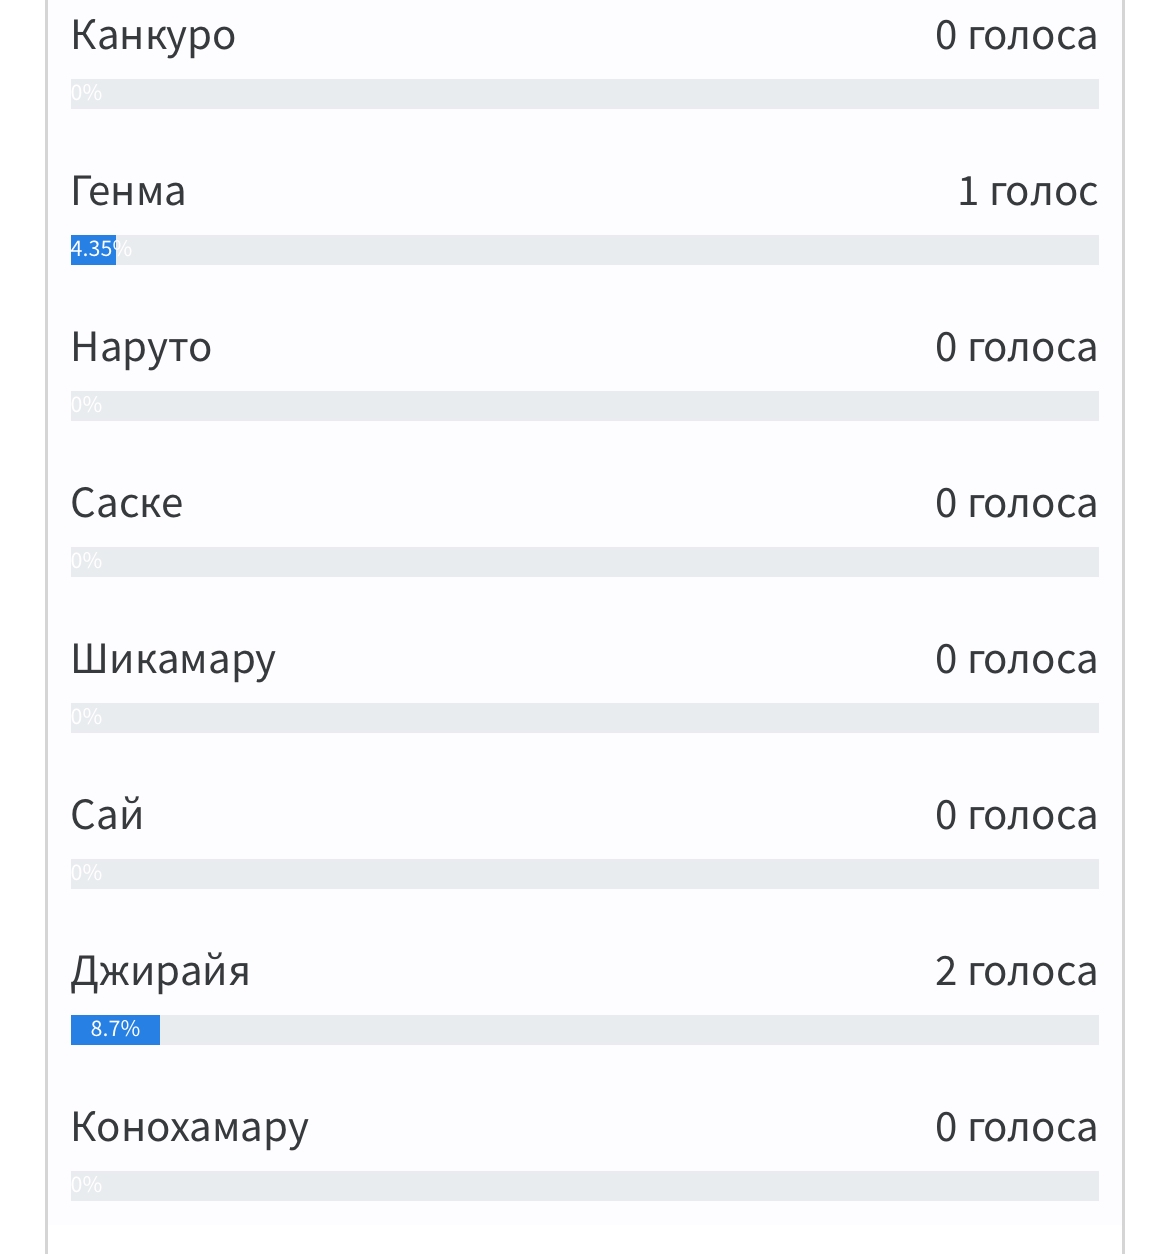1170x1254 pixels.
Task: Click Джирайя's 8.7% progress bar
Action: pyautogui.click(x=585, y=1030)
